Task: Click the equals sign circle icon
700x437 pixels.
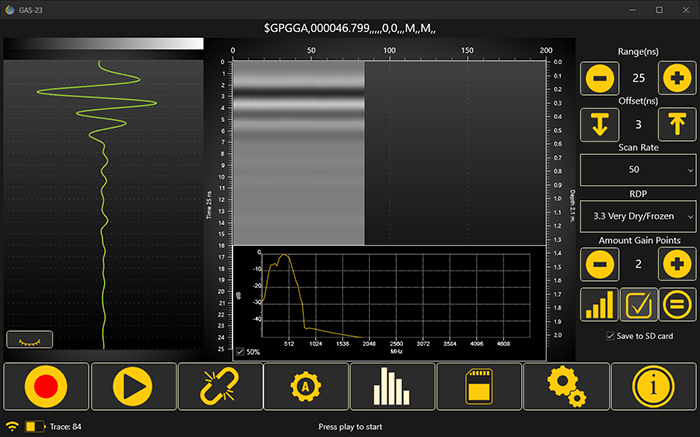Action: click(x=677, y=305)
